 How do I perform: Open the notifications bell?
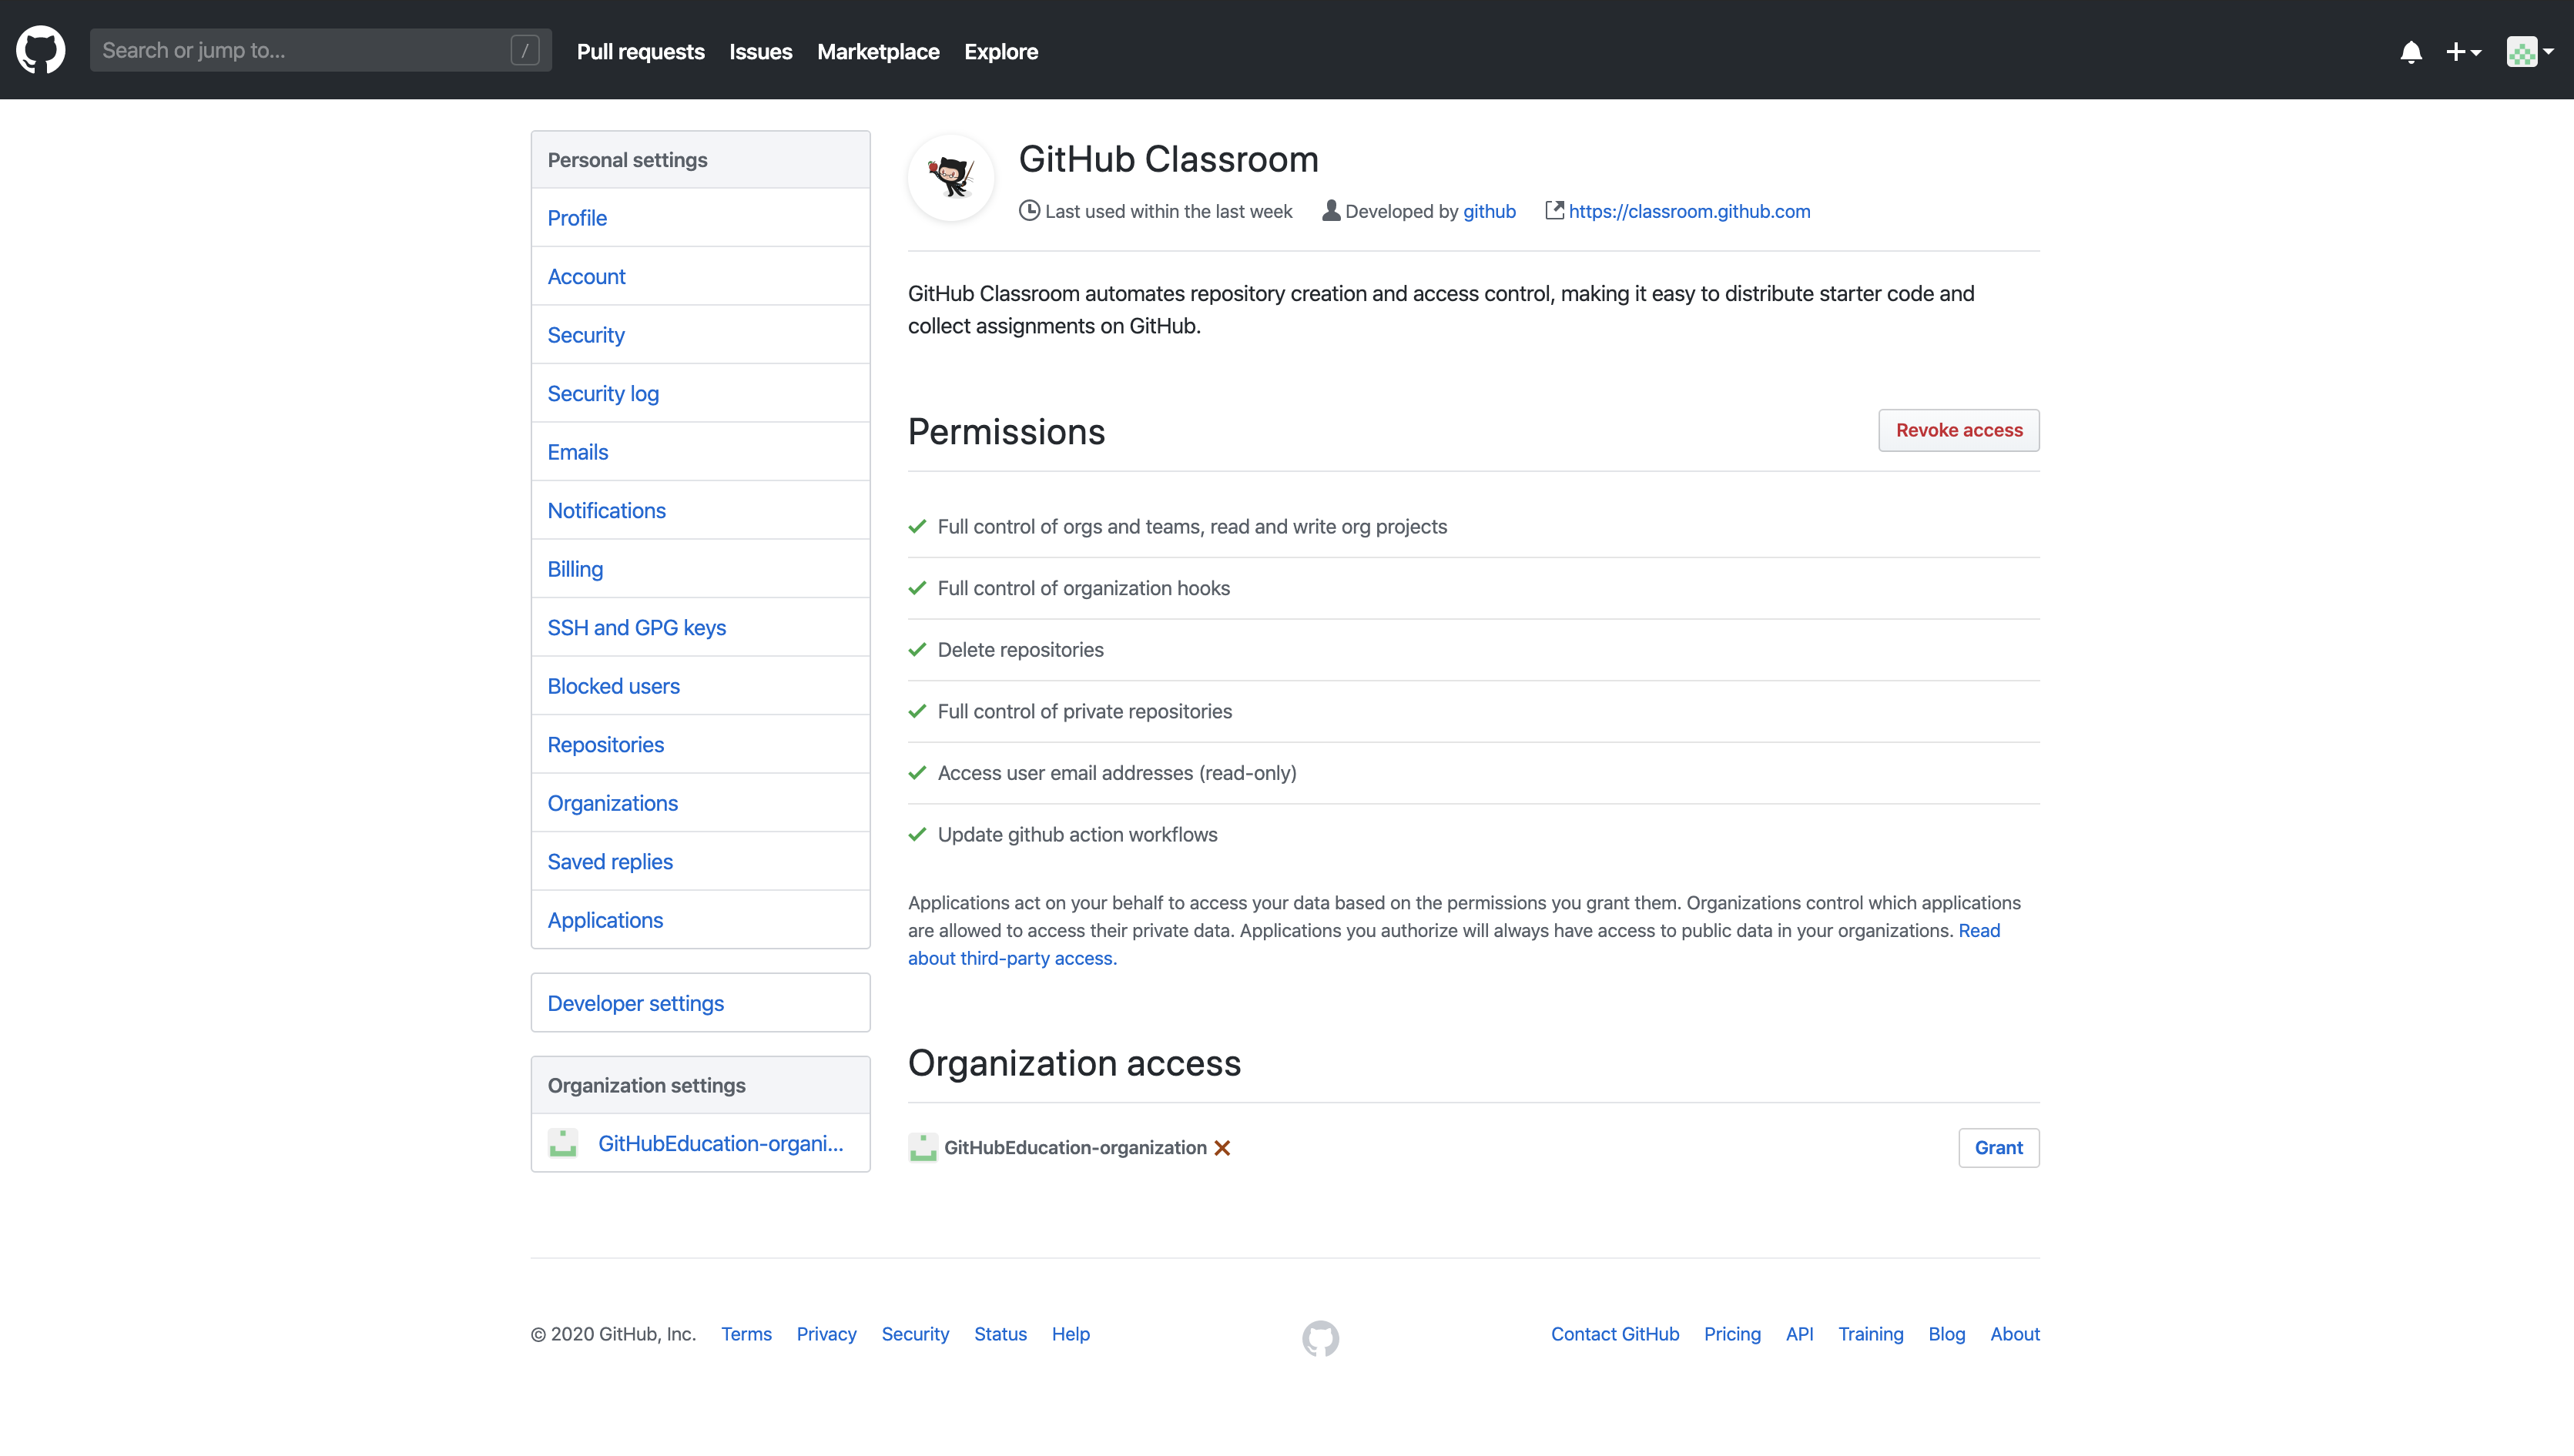click(x=2411, y=52)
